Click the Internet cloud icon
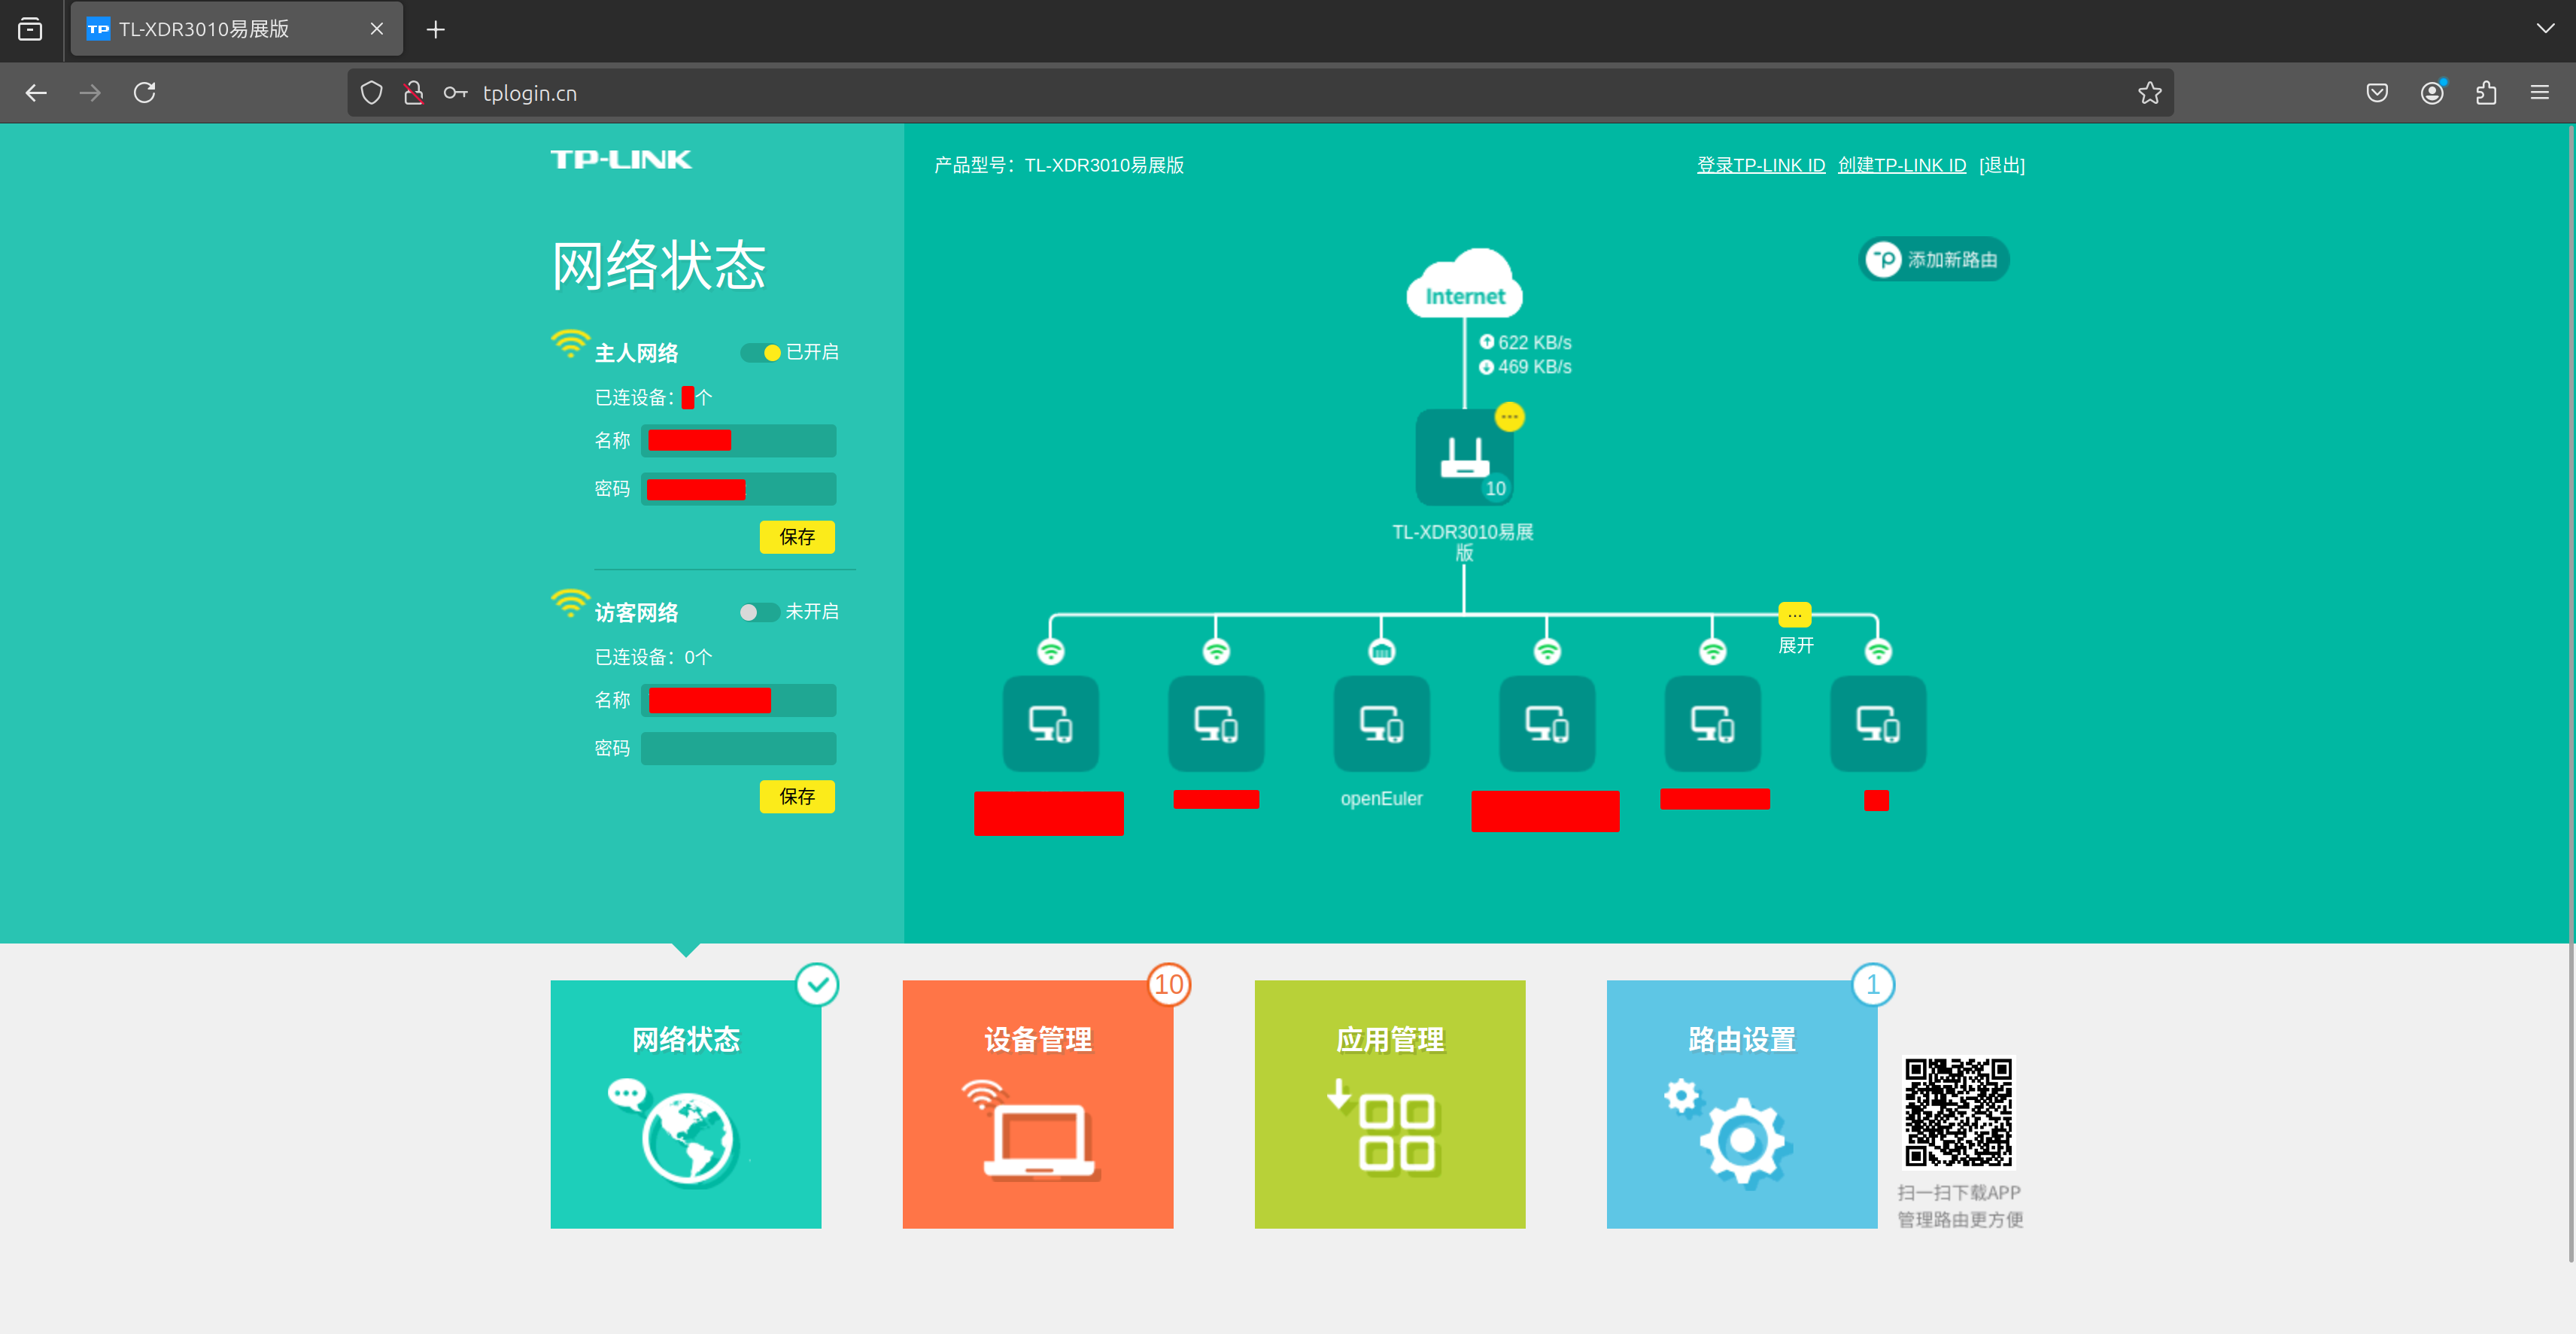2576x1334 pixels. pos(1464,283)
